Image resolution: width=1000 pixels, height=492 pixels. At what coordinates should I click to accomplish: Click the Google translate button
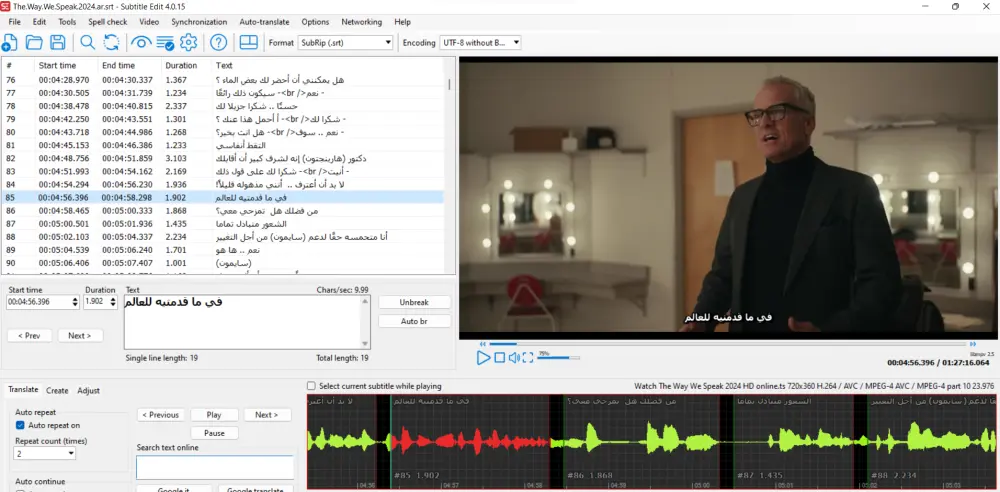coord(256,489)
